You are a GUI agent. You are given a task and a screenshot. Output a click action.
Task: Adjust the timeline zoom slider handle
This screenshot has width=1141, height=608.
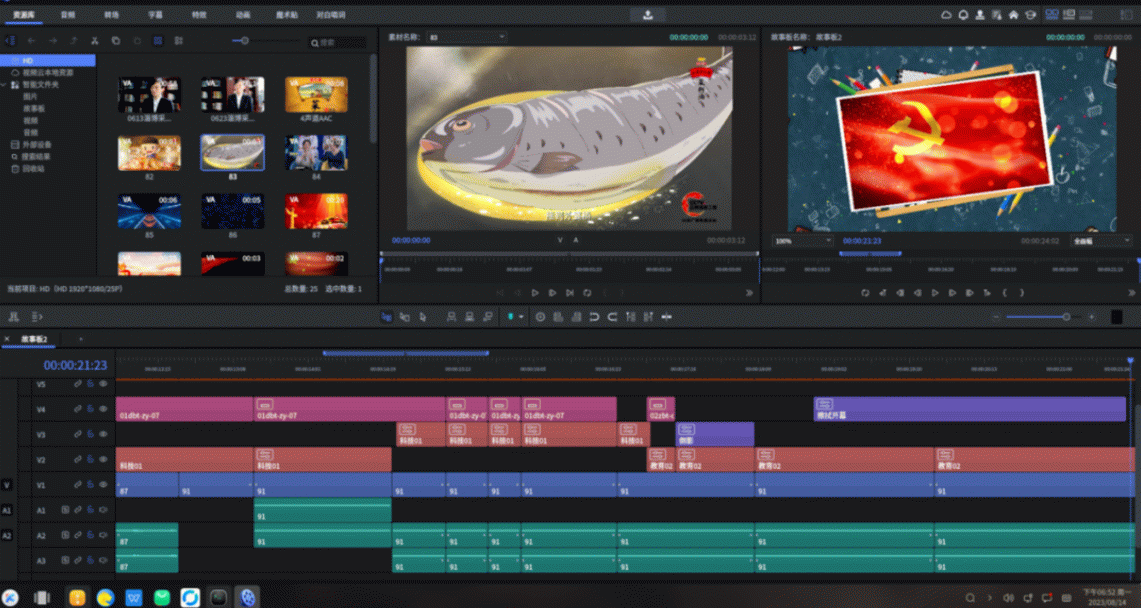[x=1066, y=317]
